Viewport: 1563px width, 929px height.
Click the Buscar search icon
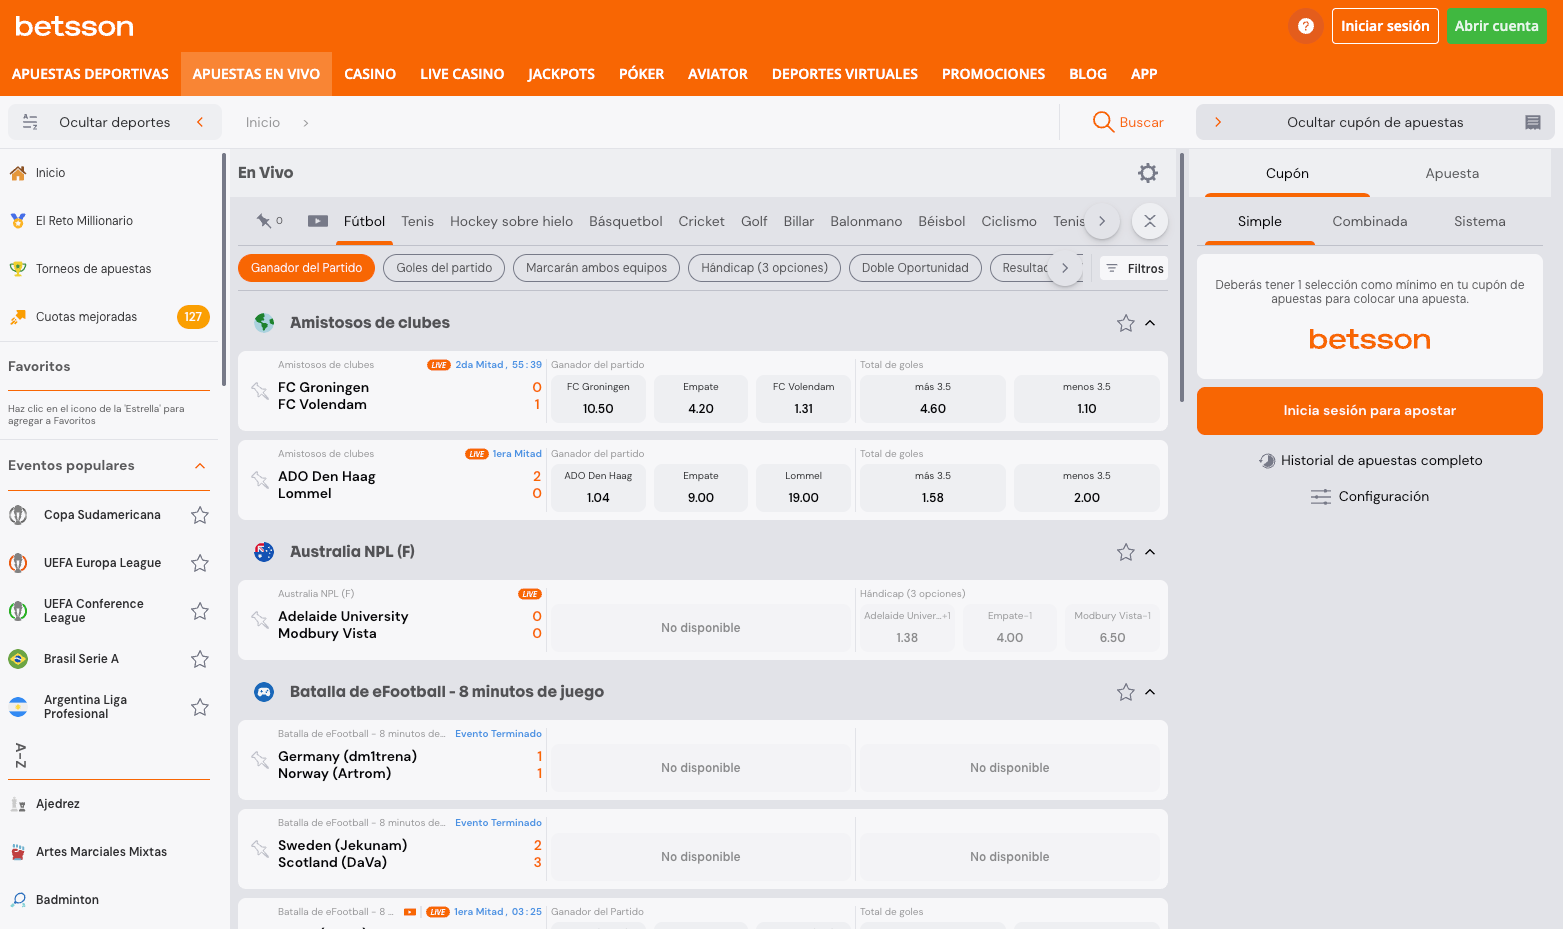point(1103,122)
